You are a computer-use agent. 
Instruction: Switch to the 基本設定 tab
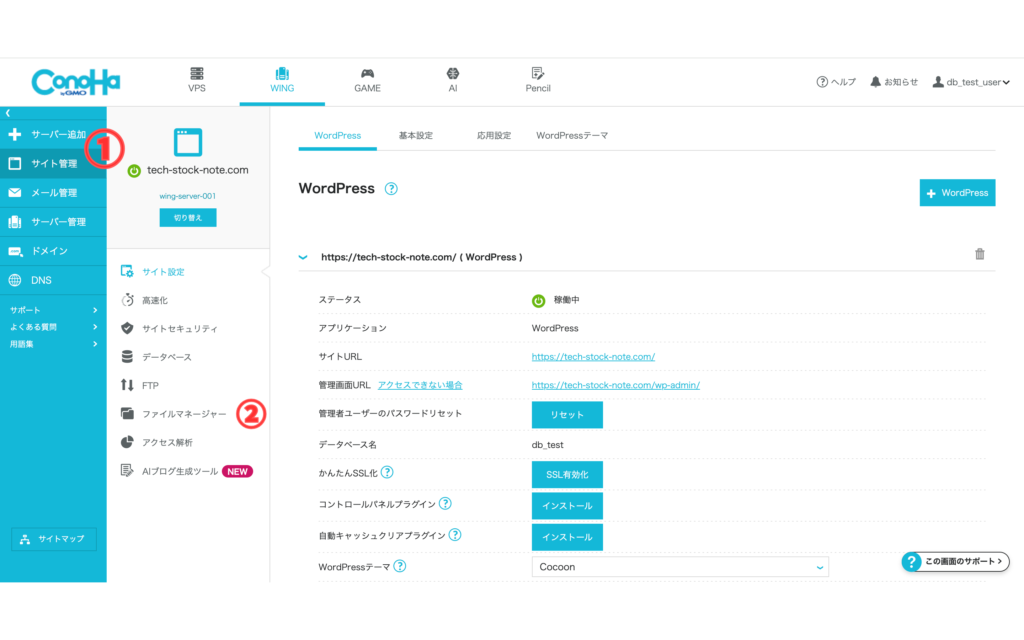click(x=415, y=135)
